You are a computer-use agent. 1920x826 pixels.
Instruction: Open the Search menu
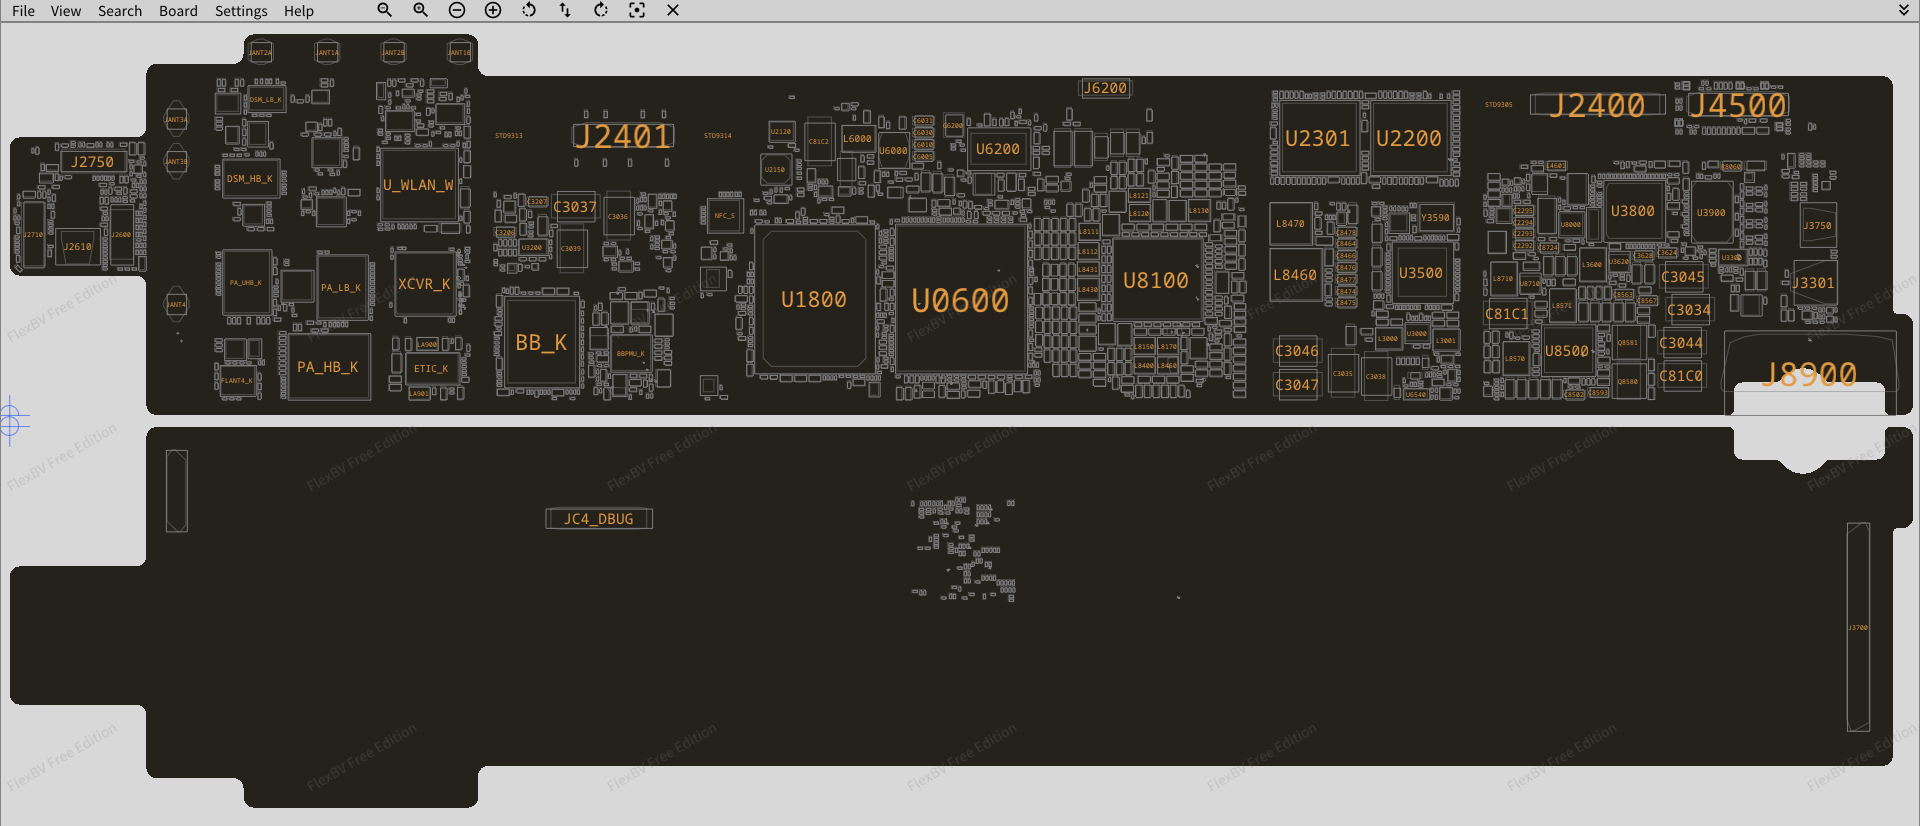120,11
